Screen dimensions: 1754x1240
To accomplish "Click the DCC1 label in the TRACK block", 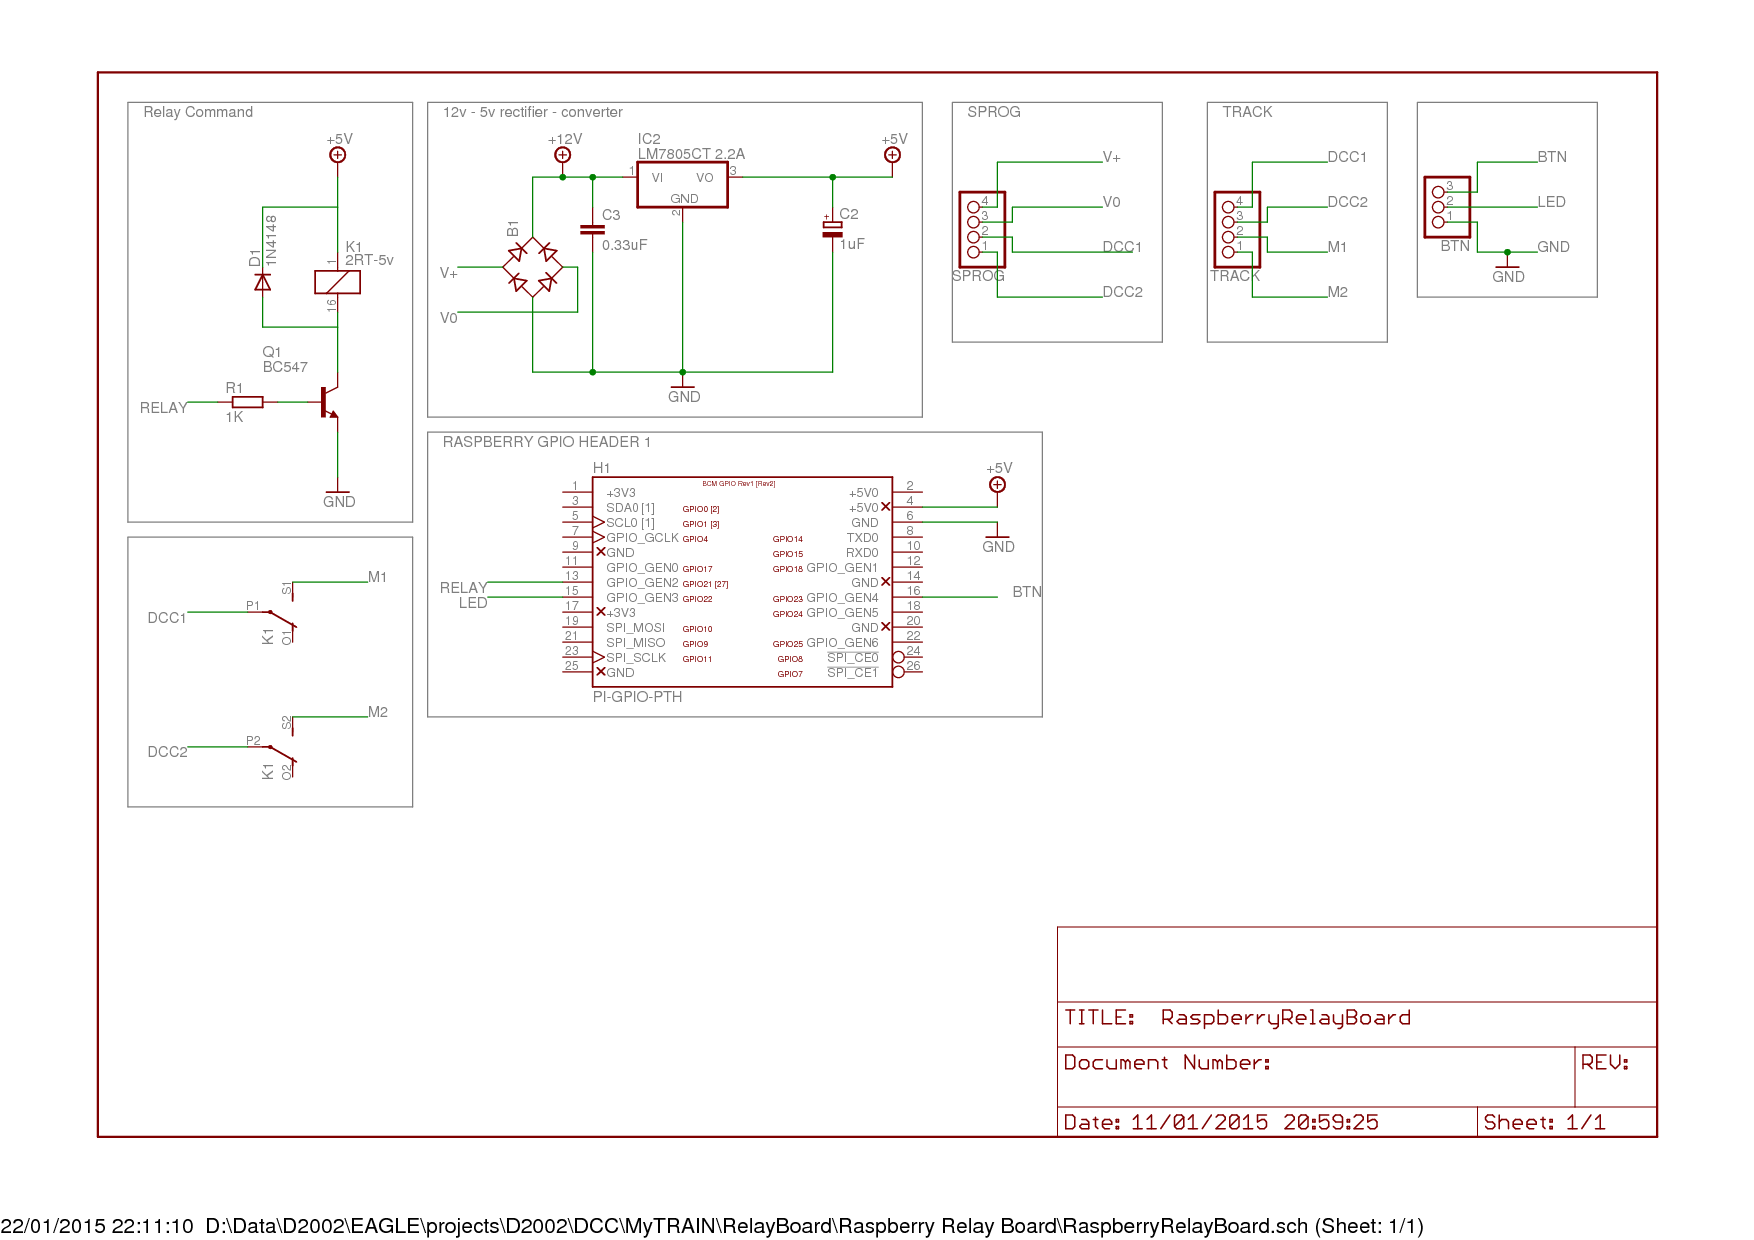I will 1347,157.
